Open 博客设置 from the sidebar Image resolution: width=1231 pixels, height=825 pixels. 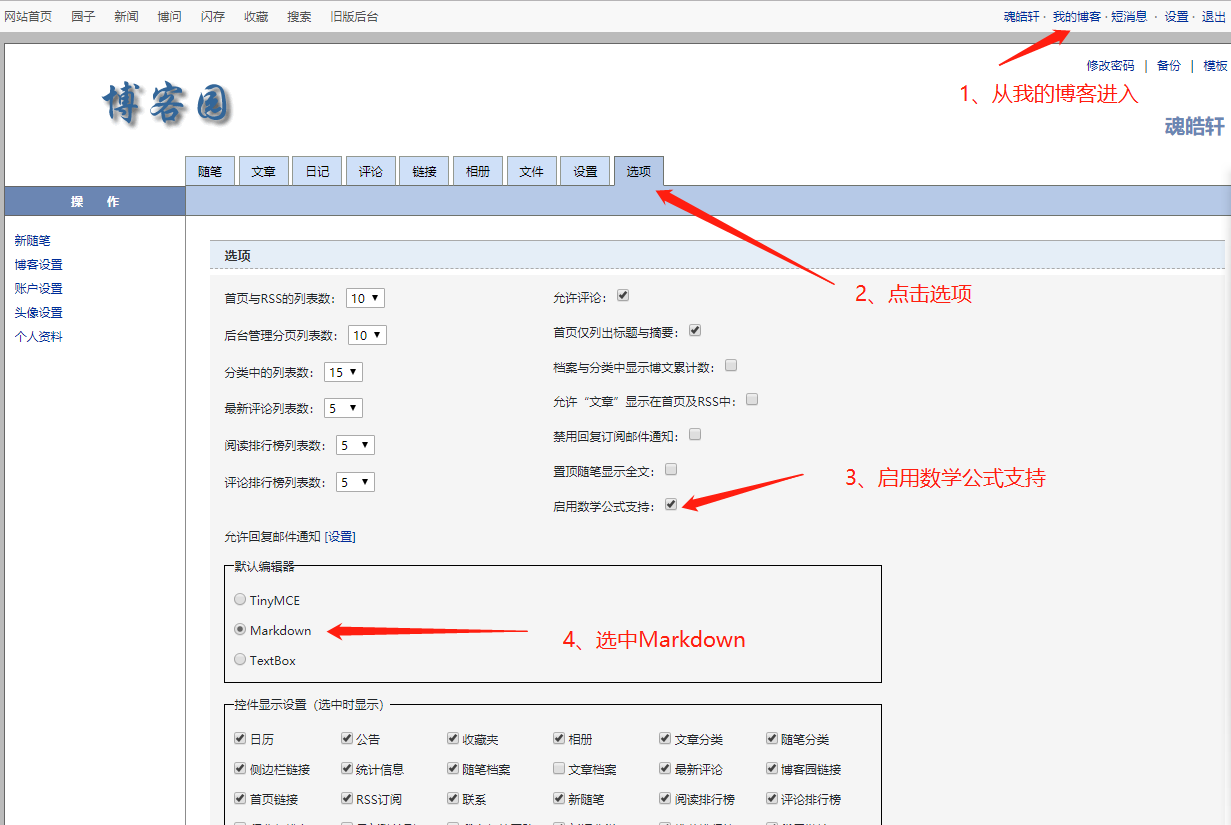coord(38,264)
